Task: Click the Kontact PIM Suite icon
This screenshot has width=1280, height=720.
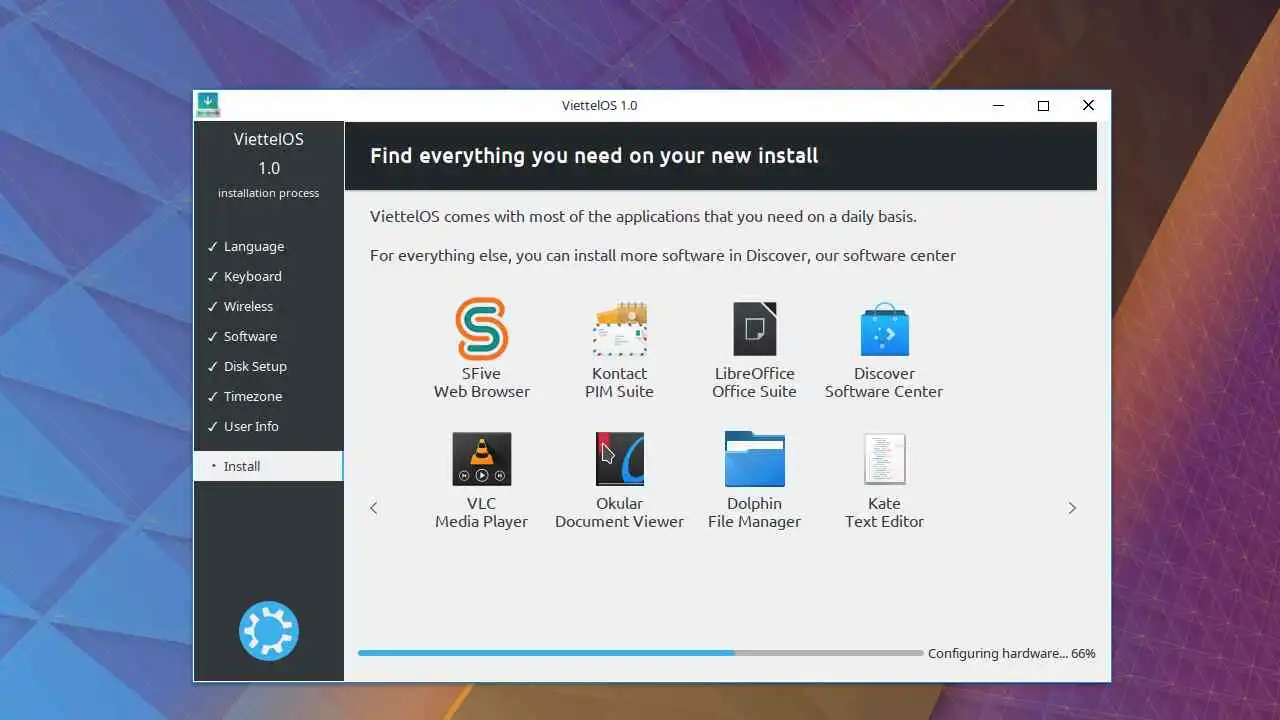Action: (x=619, y=329)
